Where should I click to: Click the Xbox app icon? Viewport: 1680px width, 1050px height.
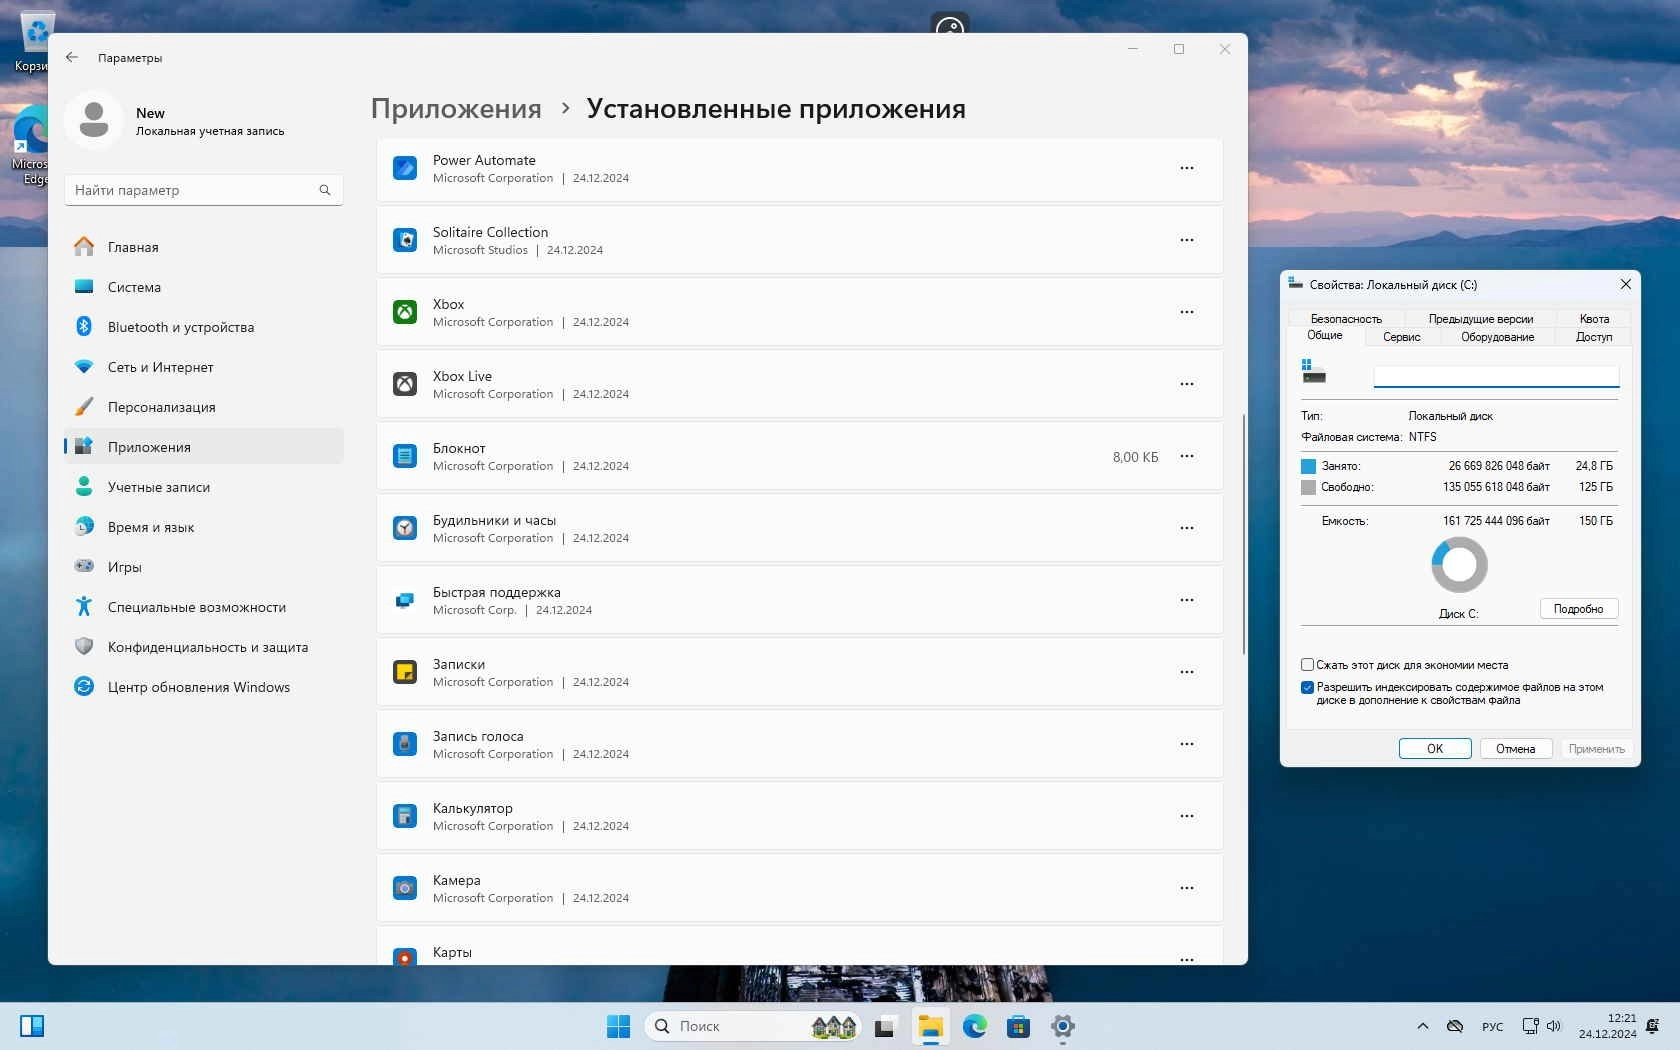coord(405,312)
